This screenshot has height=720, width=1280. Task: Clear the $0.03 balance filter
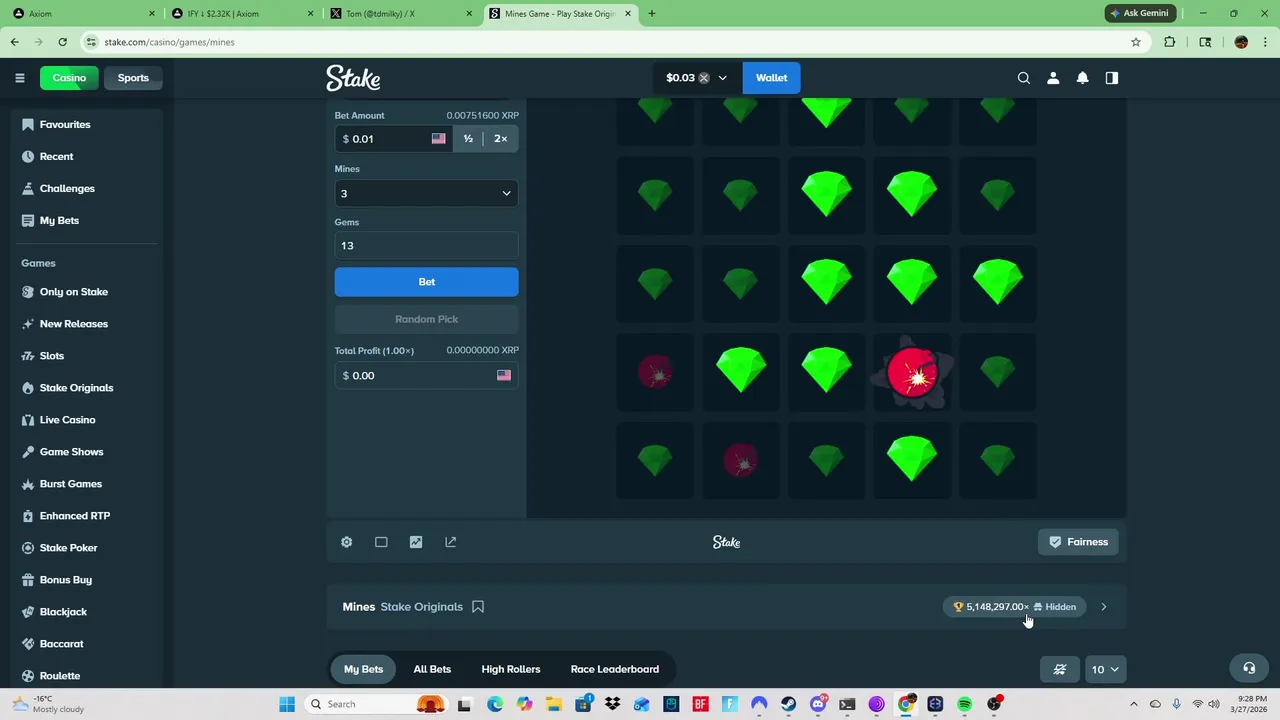tap(704, 78)
